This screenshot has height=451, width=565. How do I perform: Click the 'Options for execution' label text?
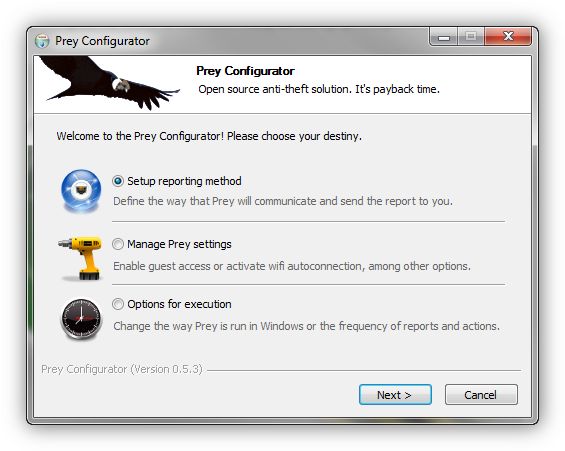pyautogui.click(x=179, y=304)
